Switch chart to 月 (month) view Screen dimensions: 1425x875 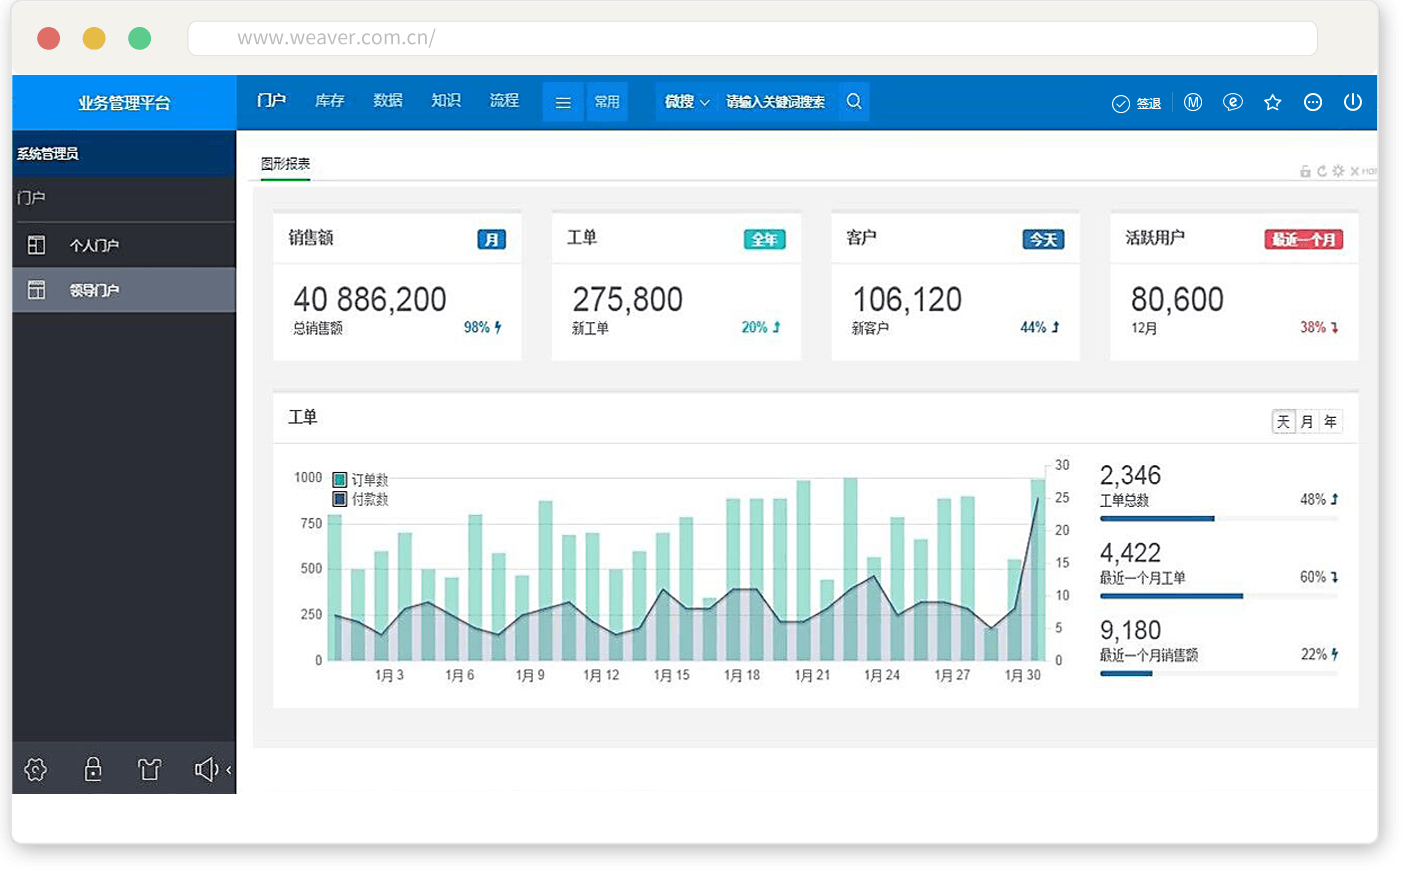coord(1307,422)
